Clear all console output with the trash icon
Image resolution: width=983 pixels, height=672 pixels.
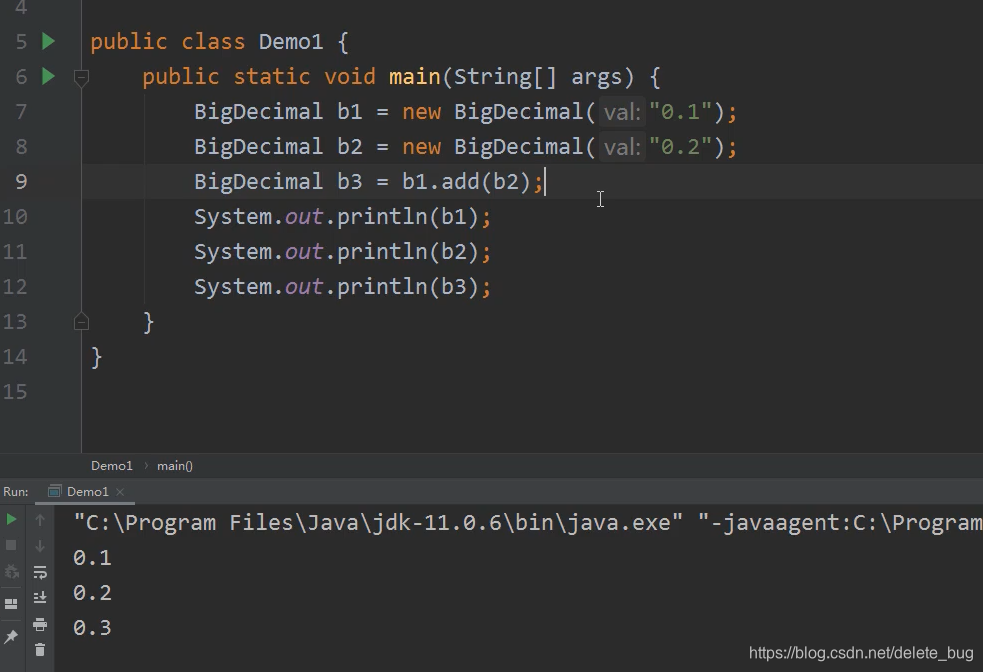[x=40, y=650]
